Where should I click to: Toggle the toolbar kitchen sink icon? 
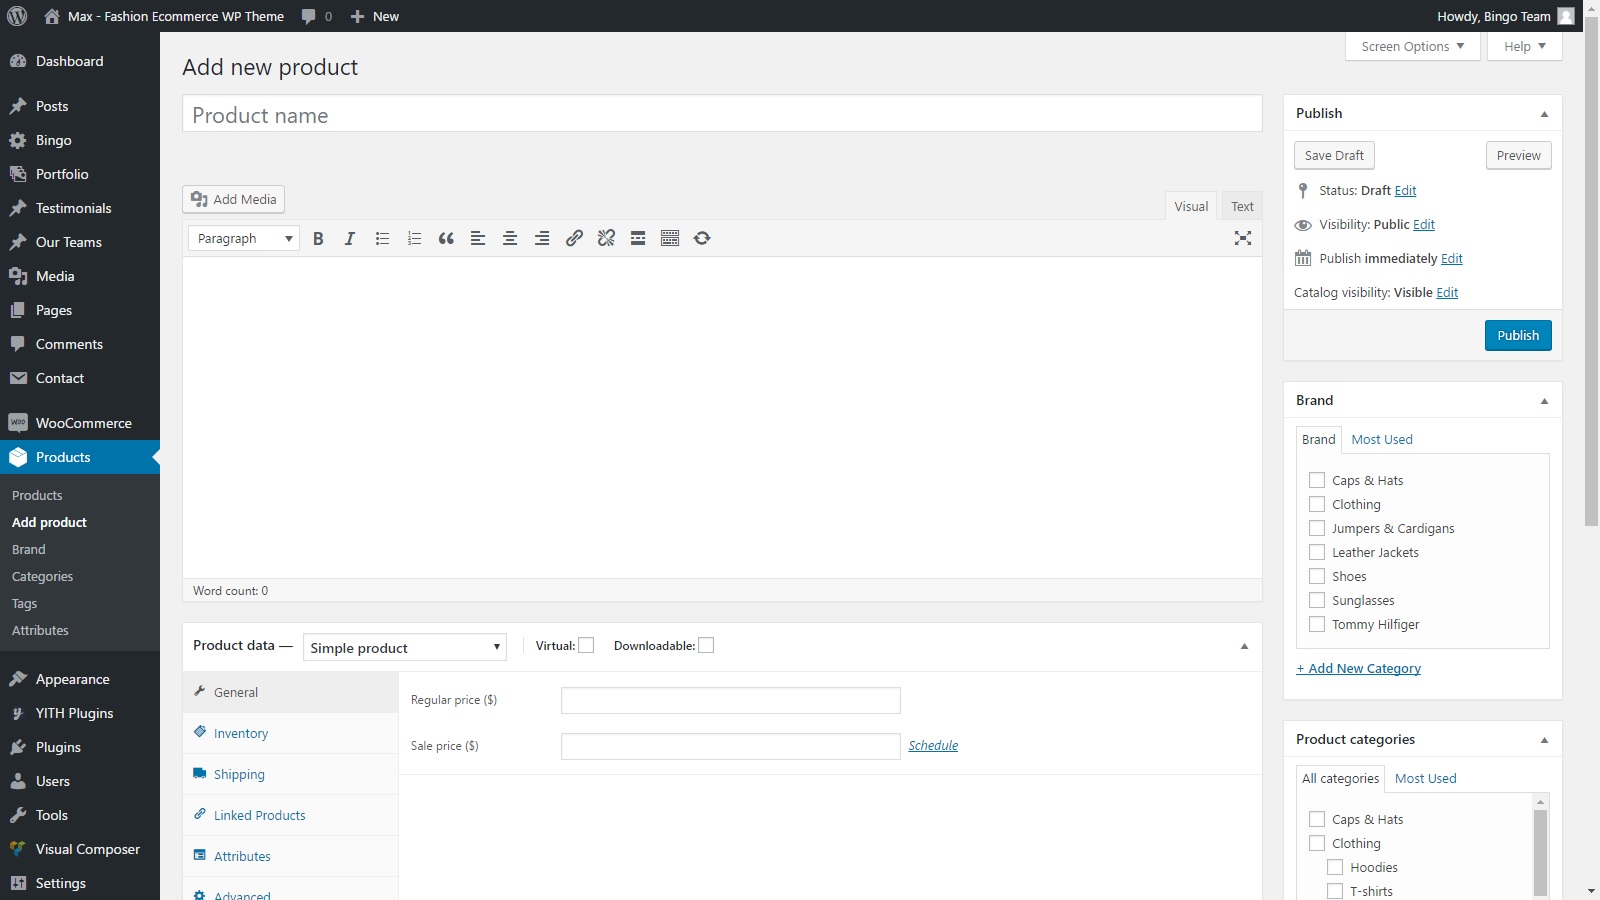coord(670,238)
